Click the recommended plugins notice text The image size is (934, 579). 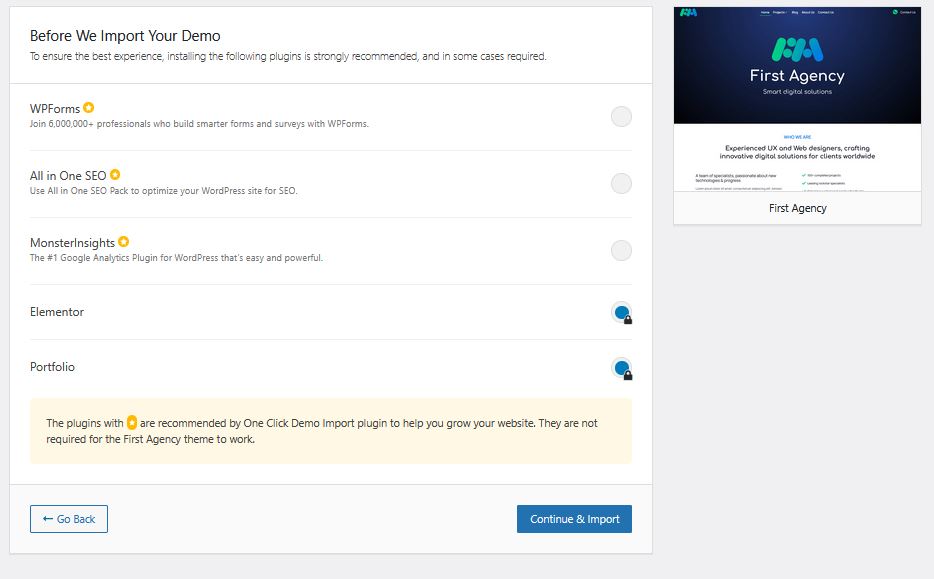(322, 431)
